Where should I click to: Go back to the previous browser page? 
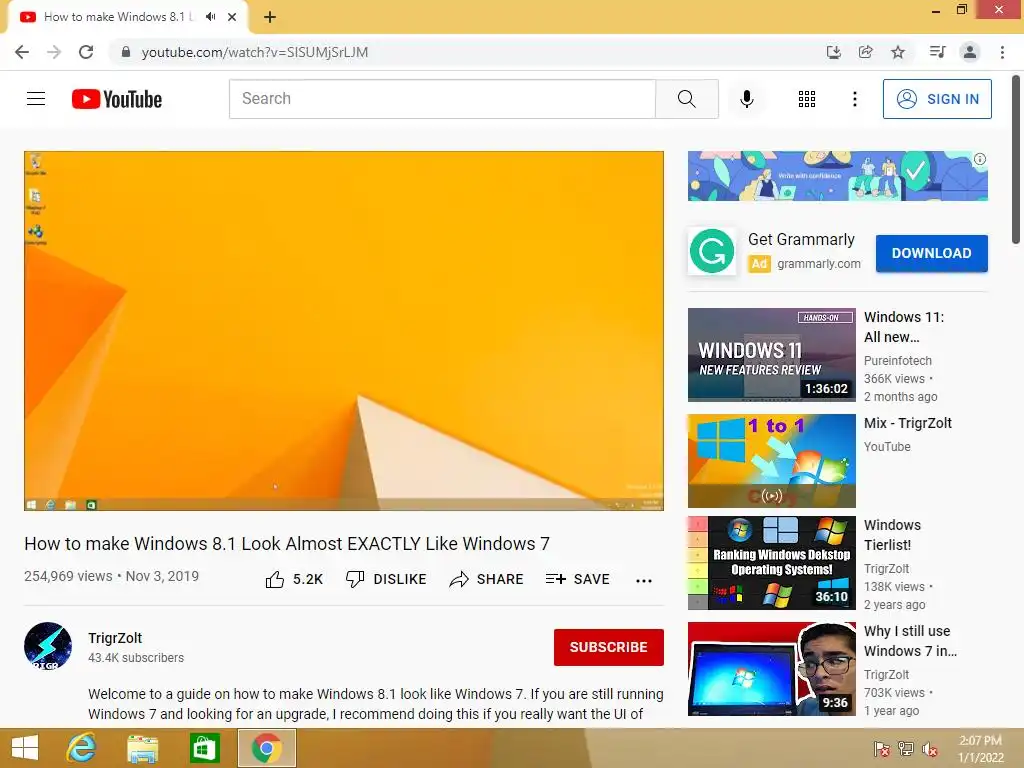coord(22,52)
